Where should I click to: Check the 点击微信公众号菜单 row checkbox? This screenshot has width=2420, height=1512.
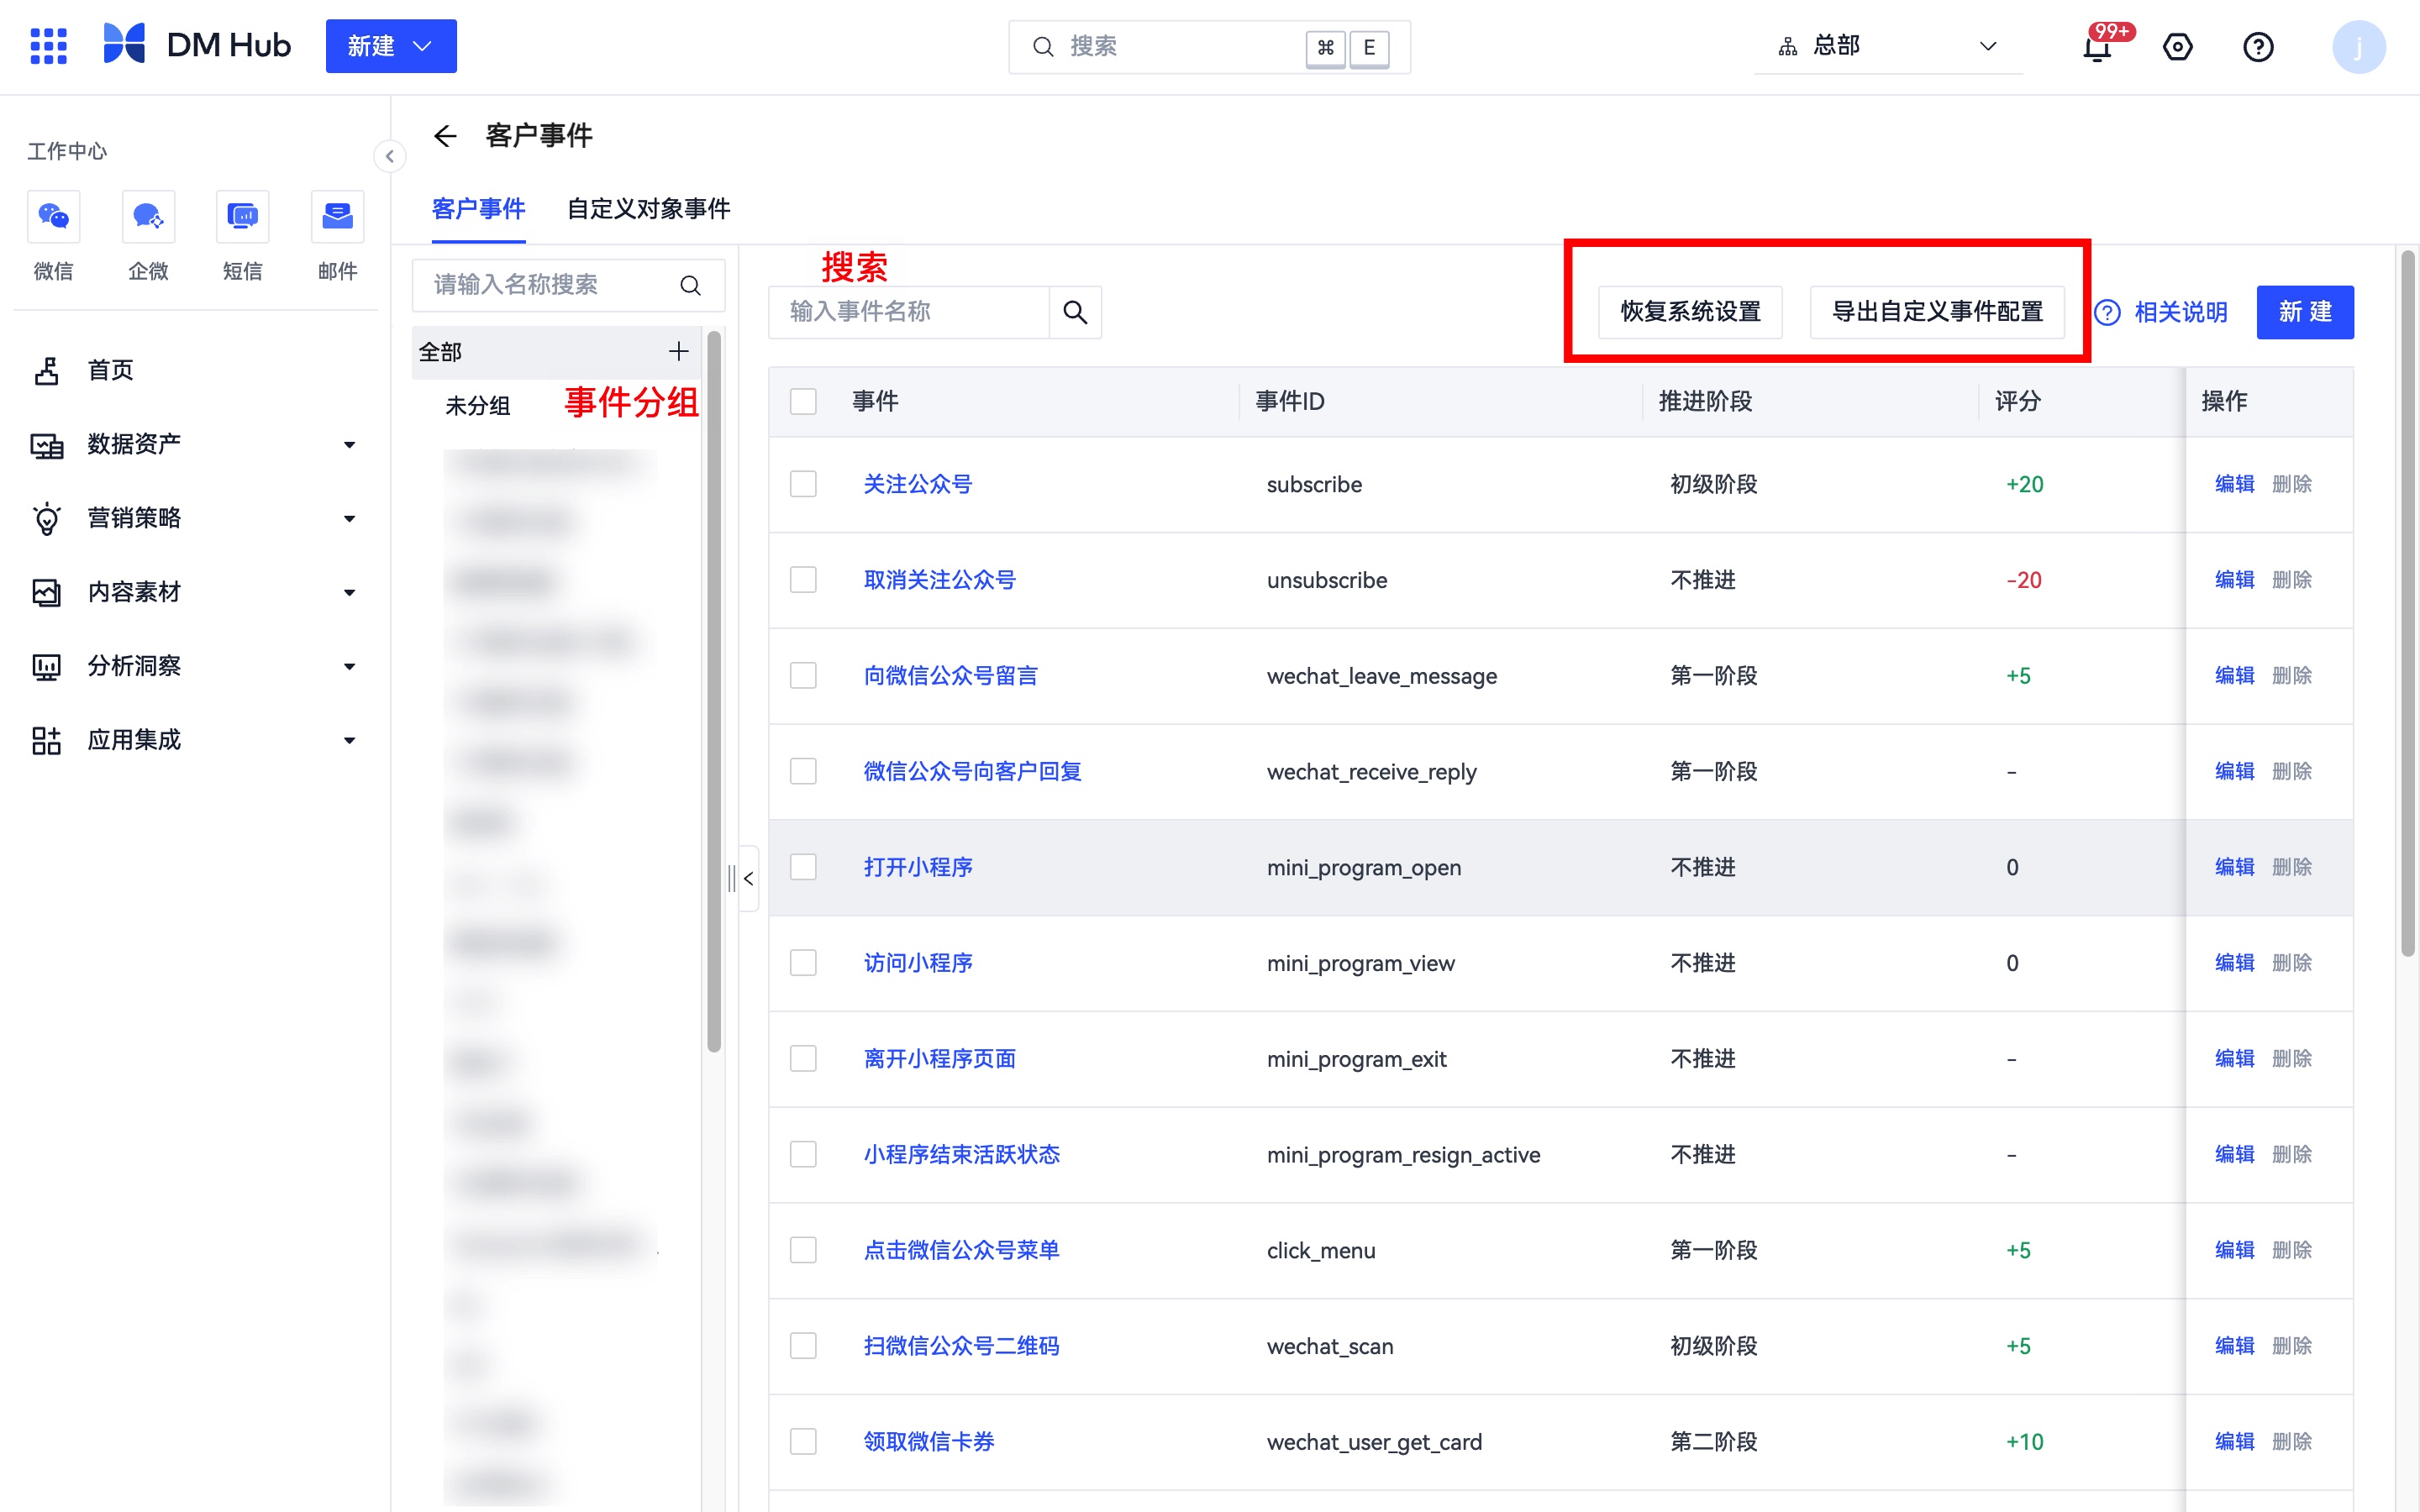pos(803,1250)
